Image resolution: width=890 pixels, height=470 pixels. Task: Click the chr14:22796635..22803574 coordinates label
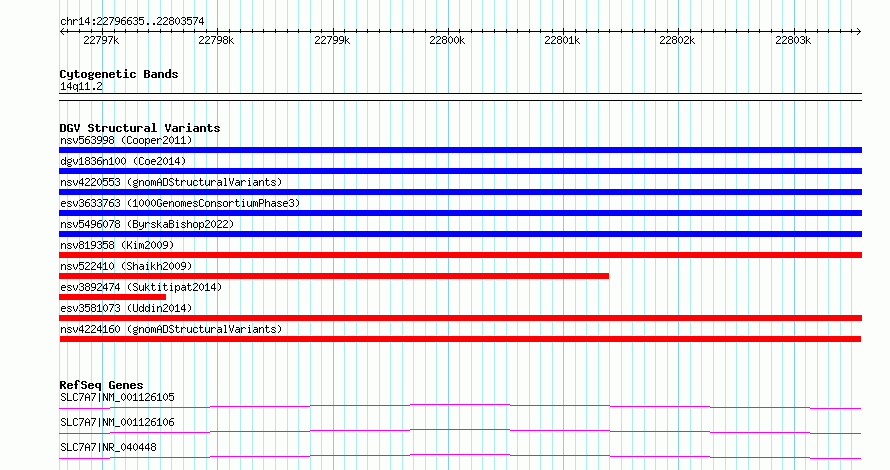click(x=132, y=21)
